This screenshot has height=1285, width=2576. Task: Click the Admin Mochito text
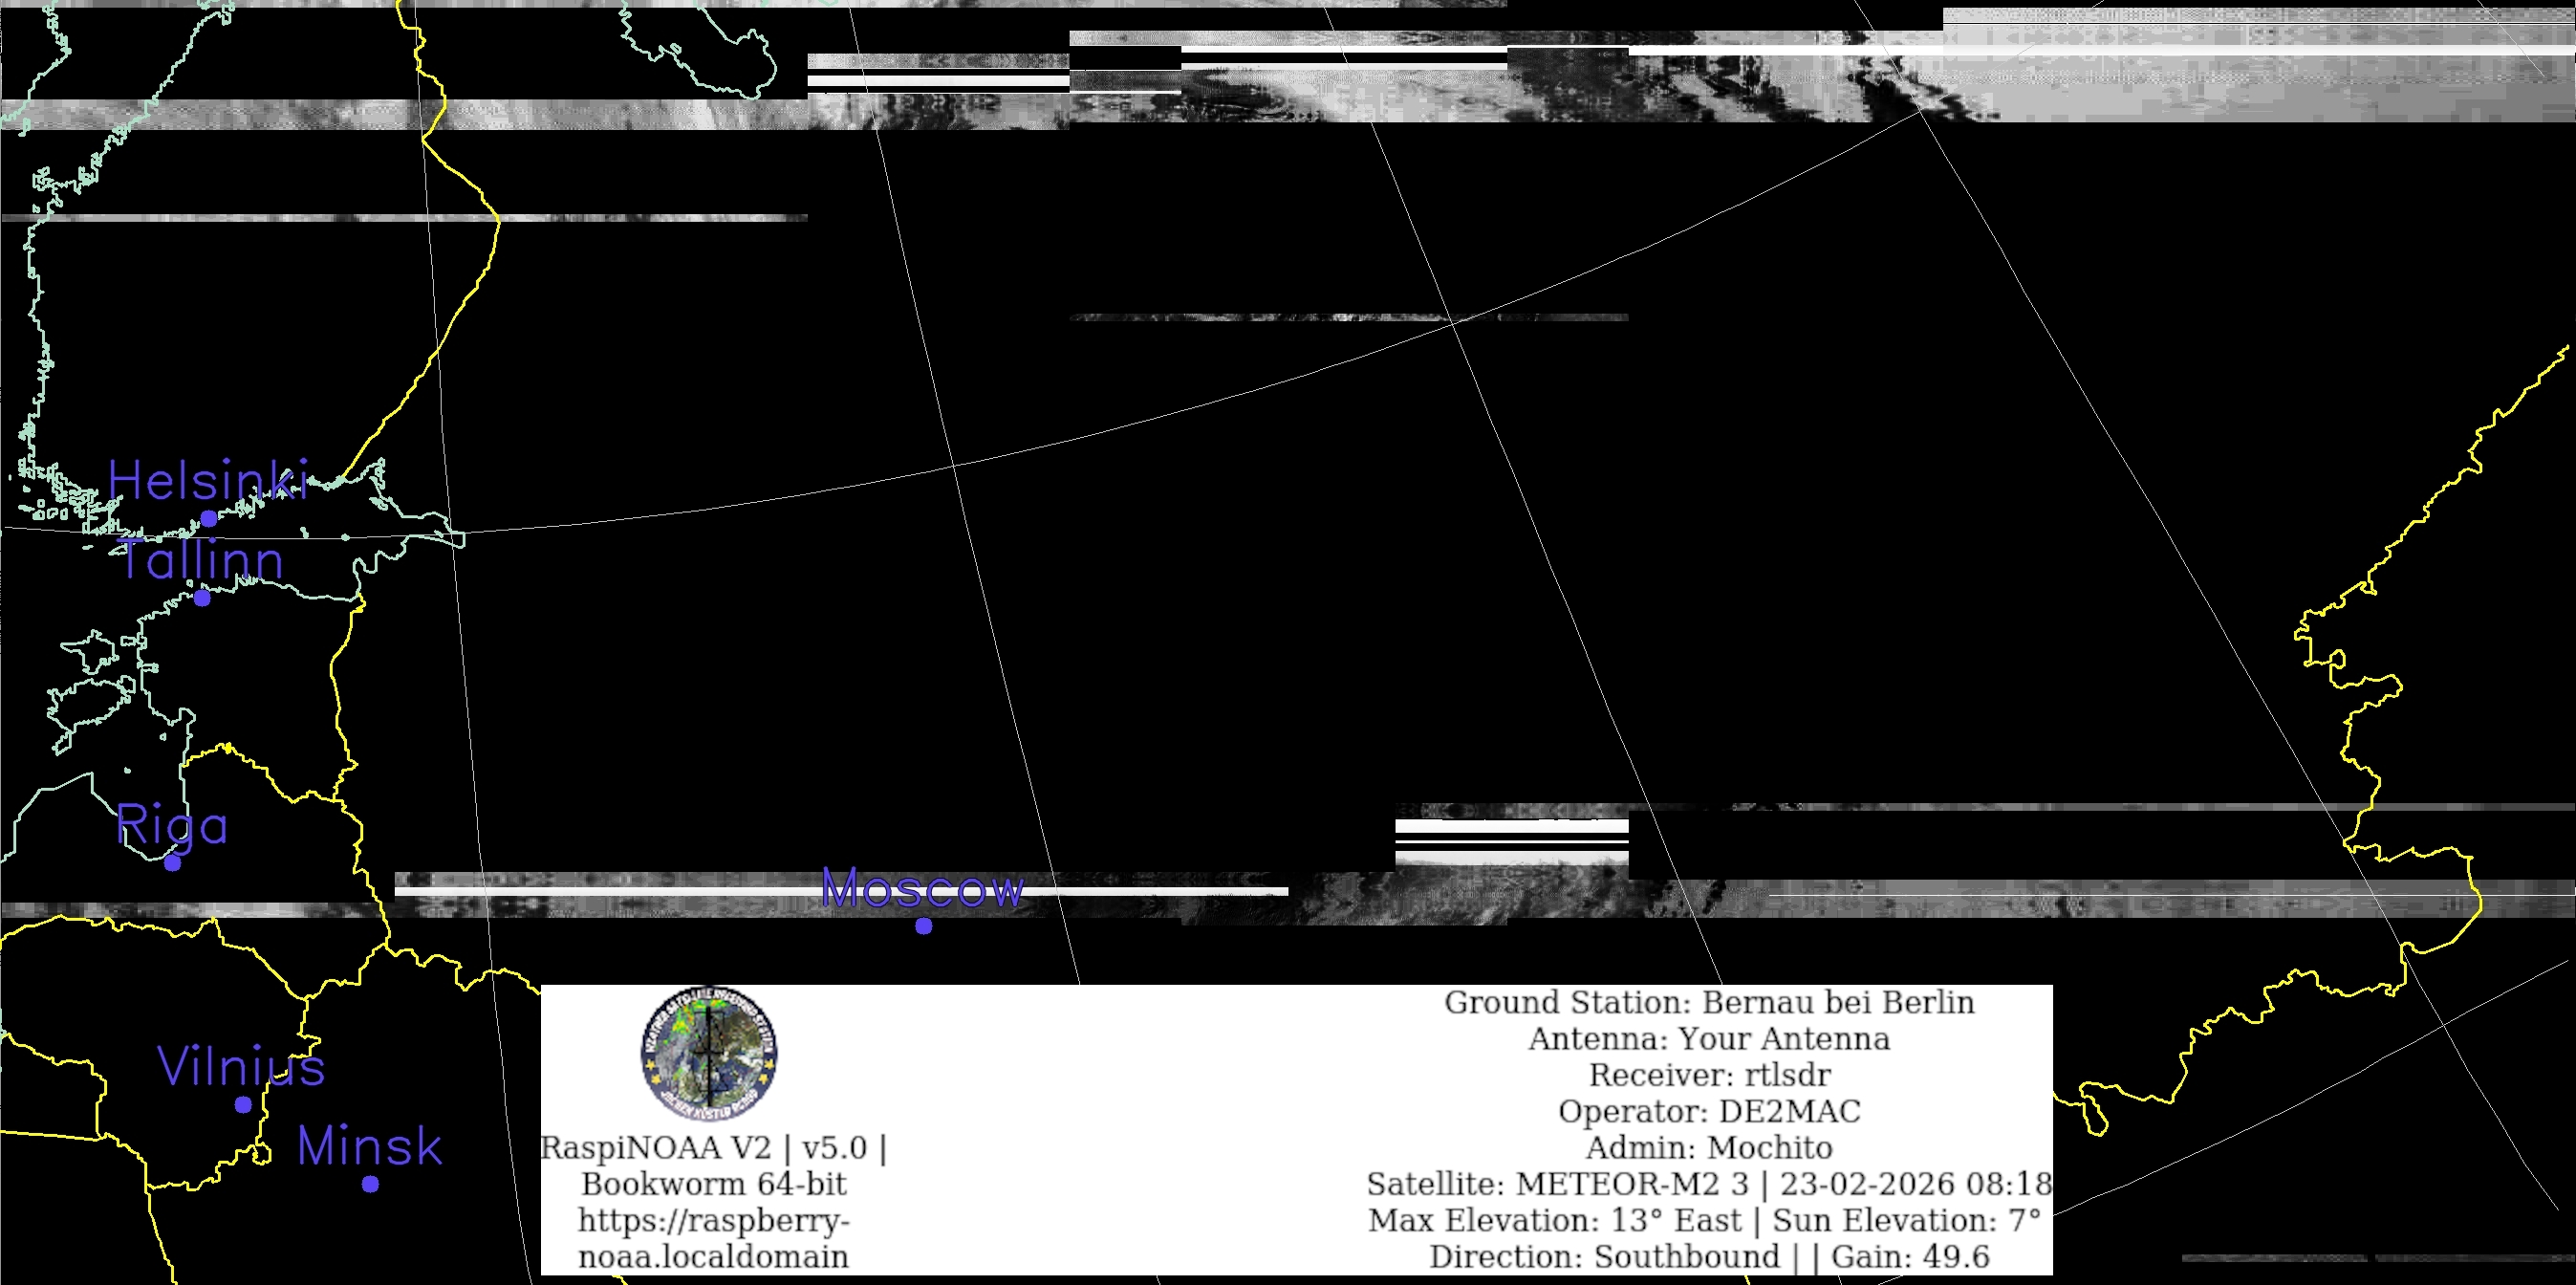click(x=1709, y=1147)
